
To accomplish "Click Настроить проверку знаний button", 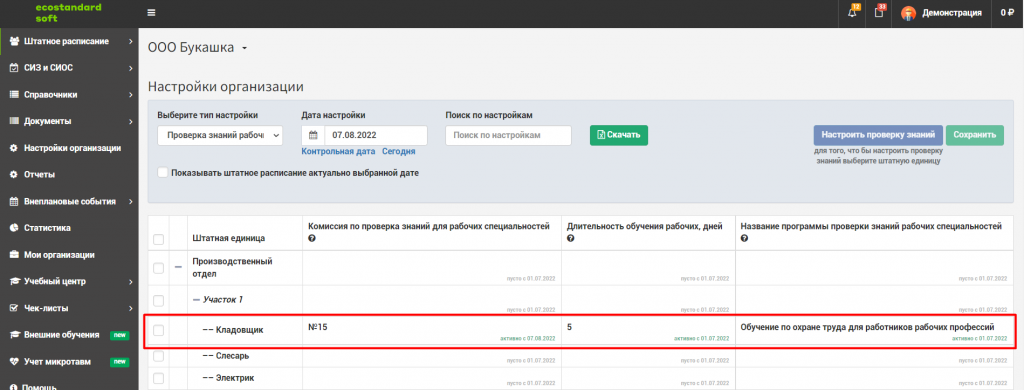I will (878, 135).
